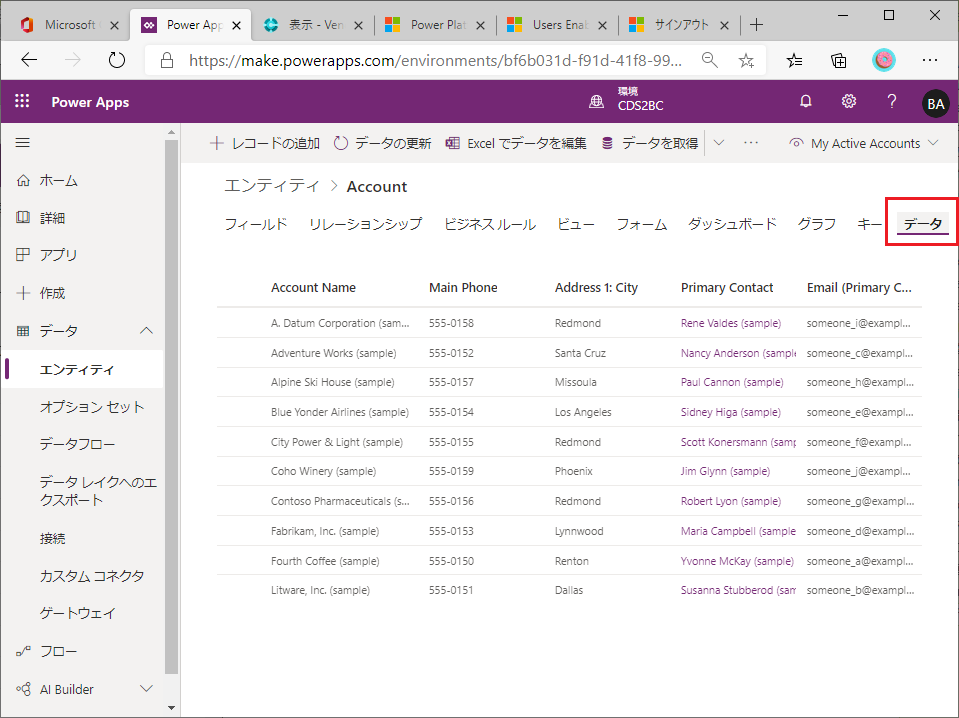959x718 pixels.
Task: Open the BA account avatar
Action: point(935,103)
